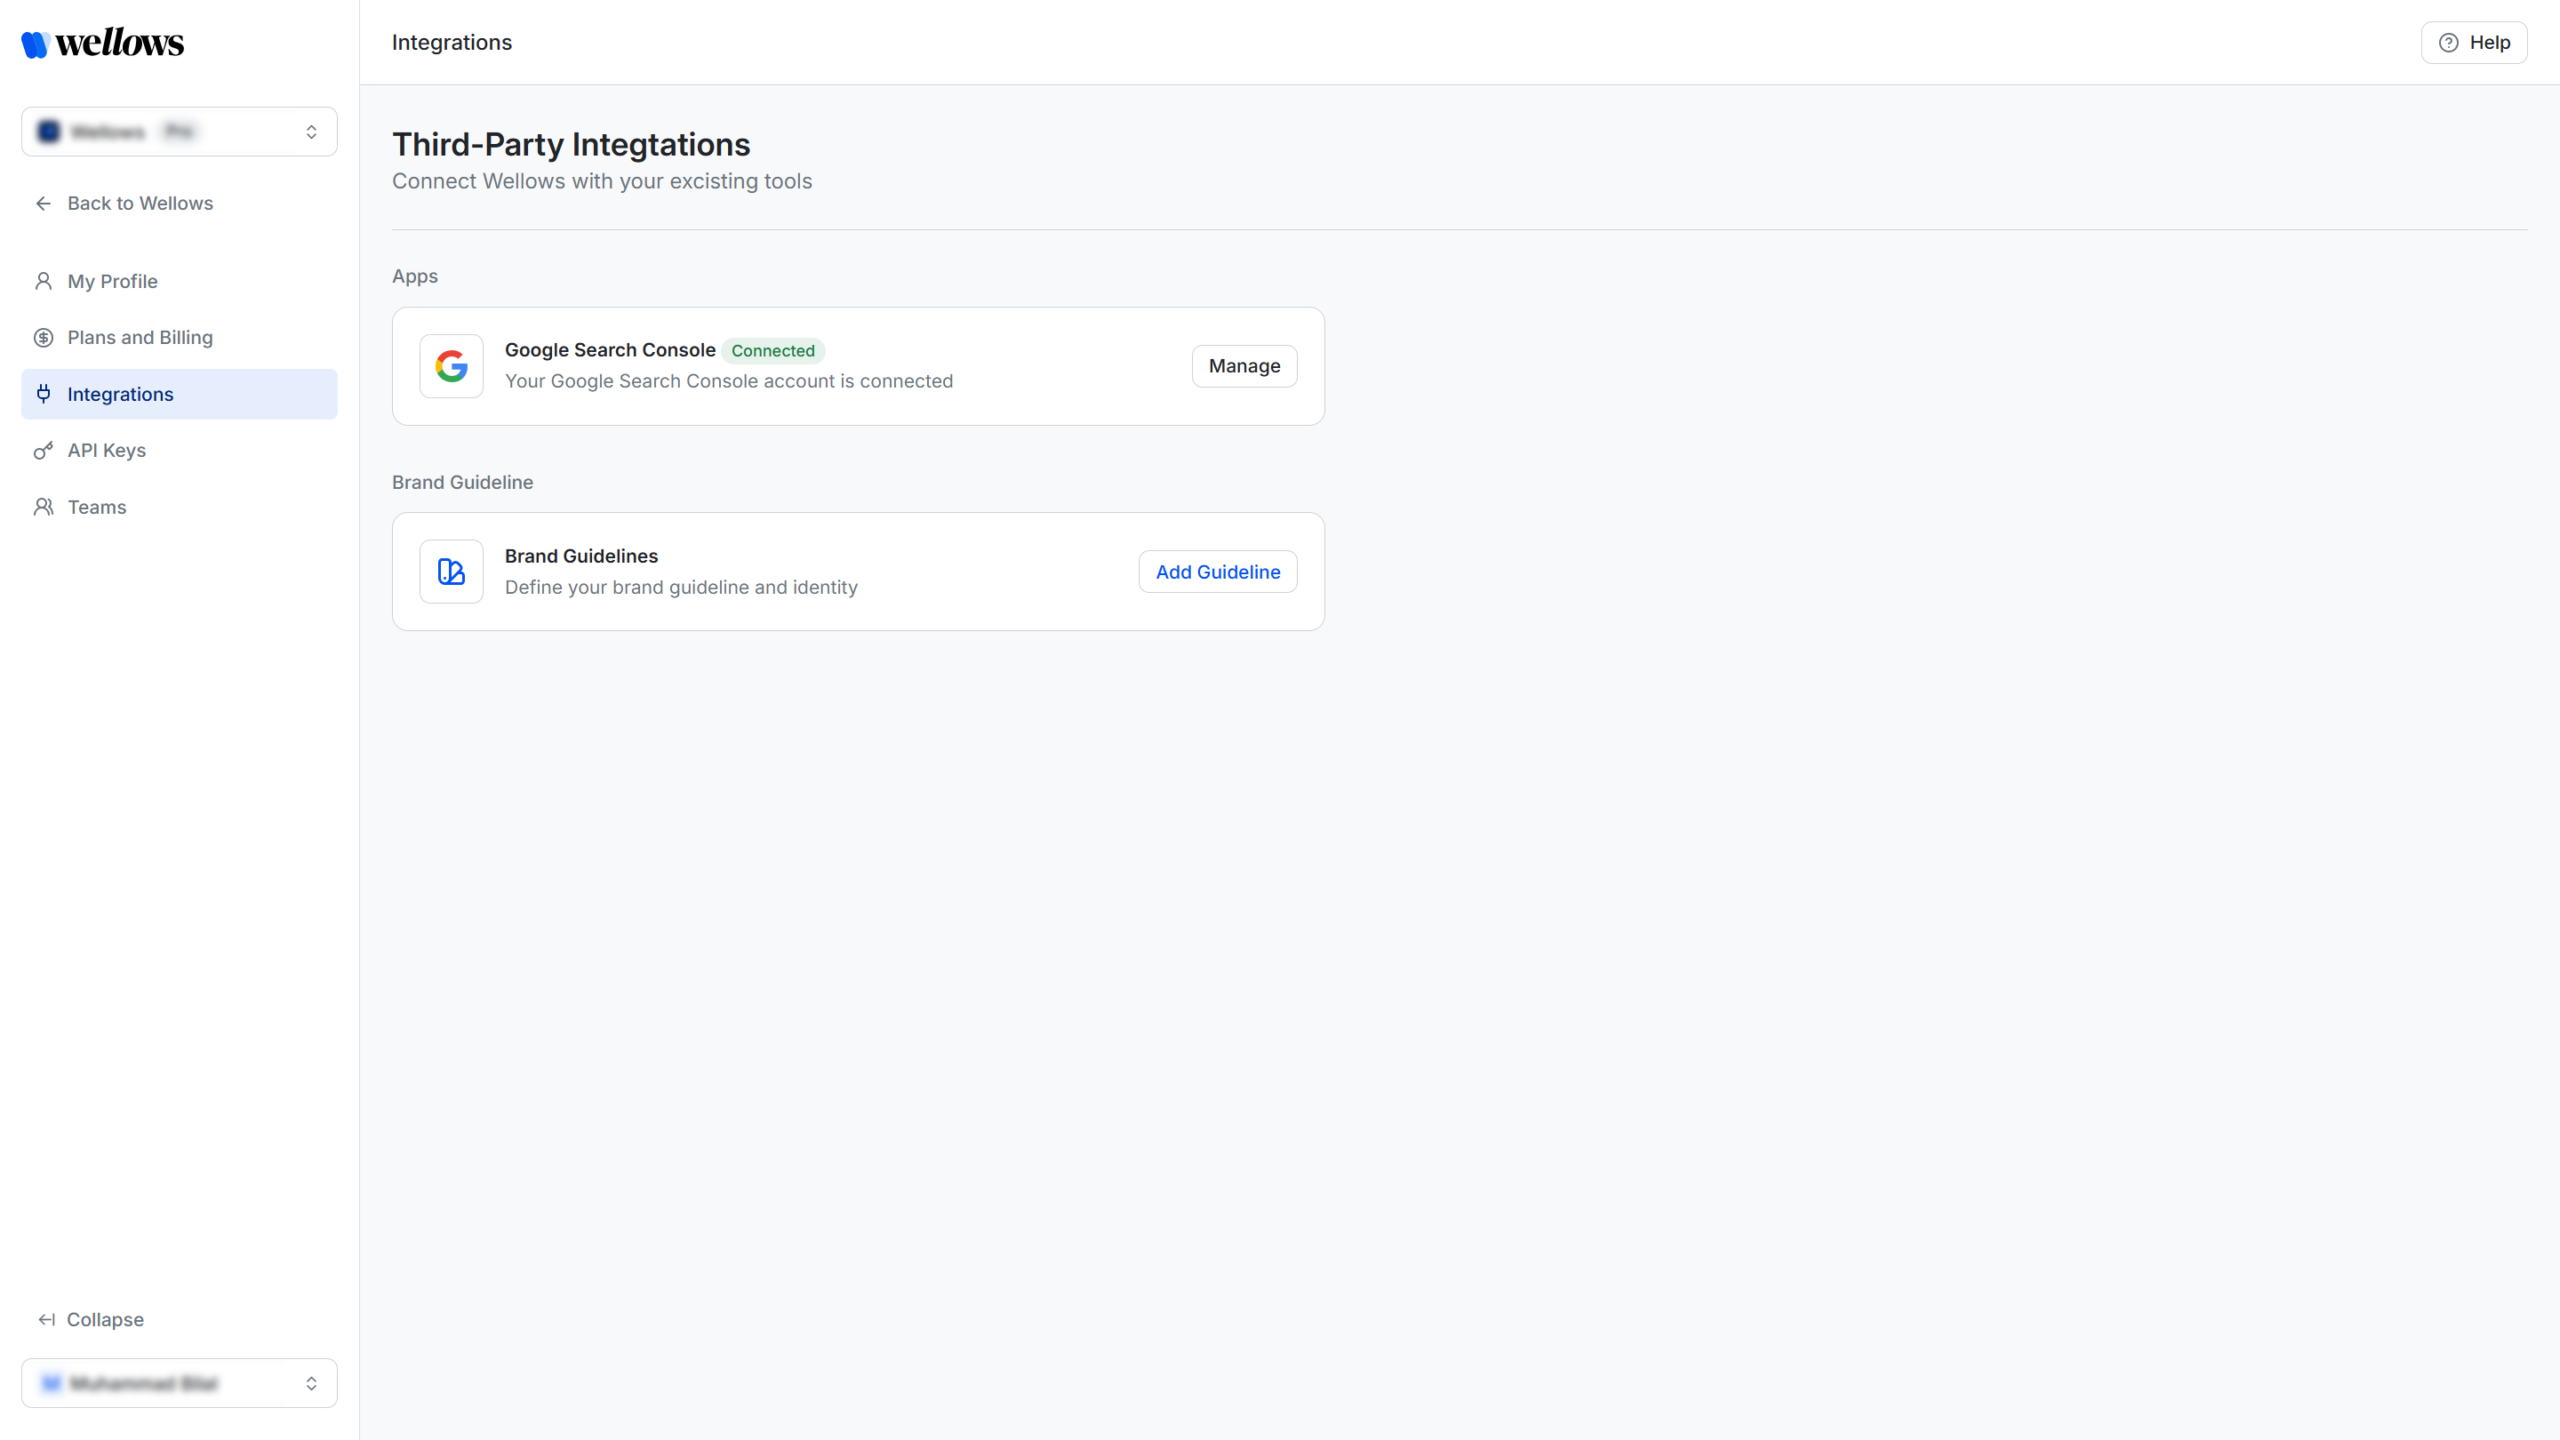
Task: Click the Wellows logo
Action: coord(101,42)
